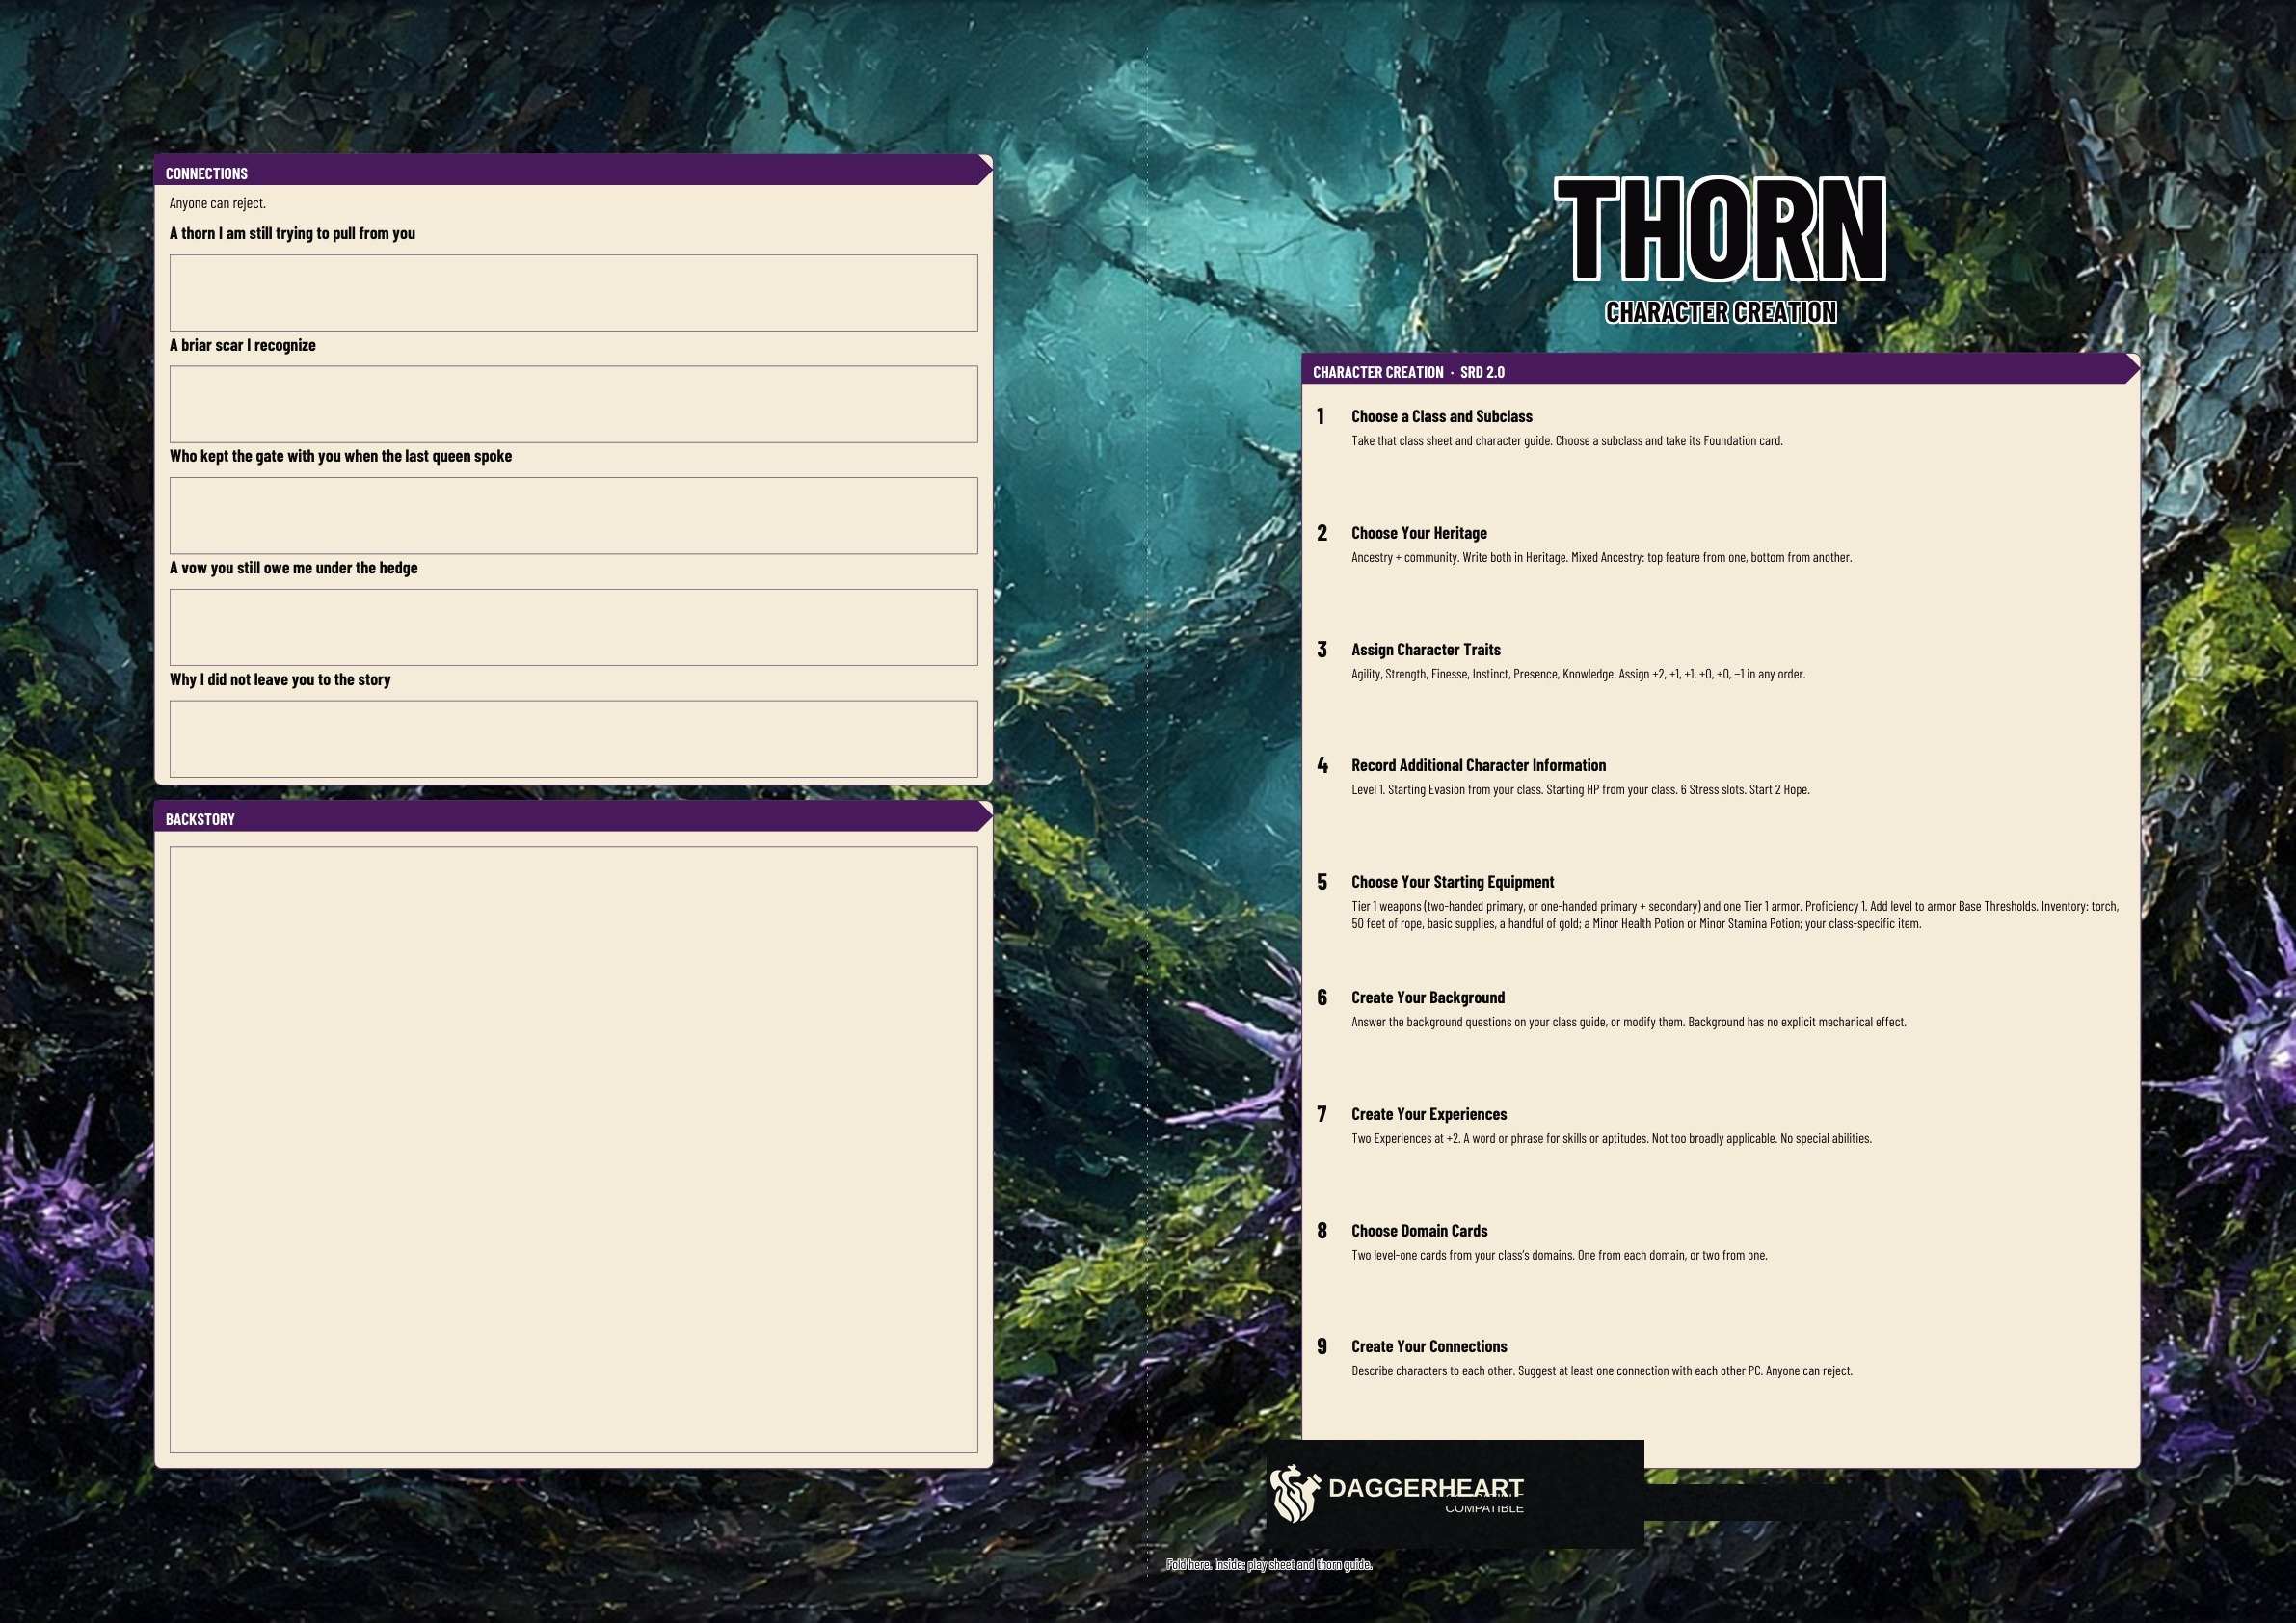2296x1623 pixels.
Task: Click step 2 'Choose Your Heritage'
Action: [1419, 533]
